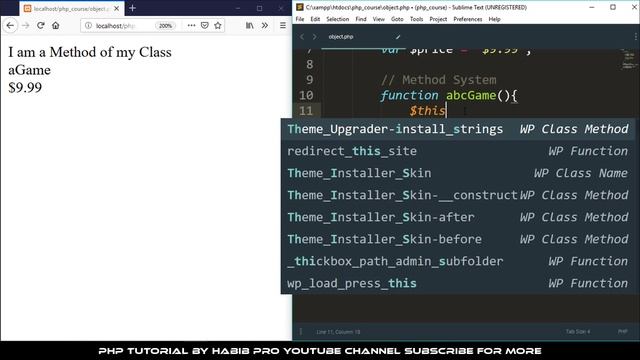640x360 pixels.
Task: Reset the 200% zoom level badge
Action: 165,26
